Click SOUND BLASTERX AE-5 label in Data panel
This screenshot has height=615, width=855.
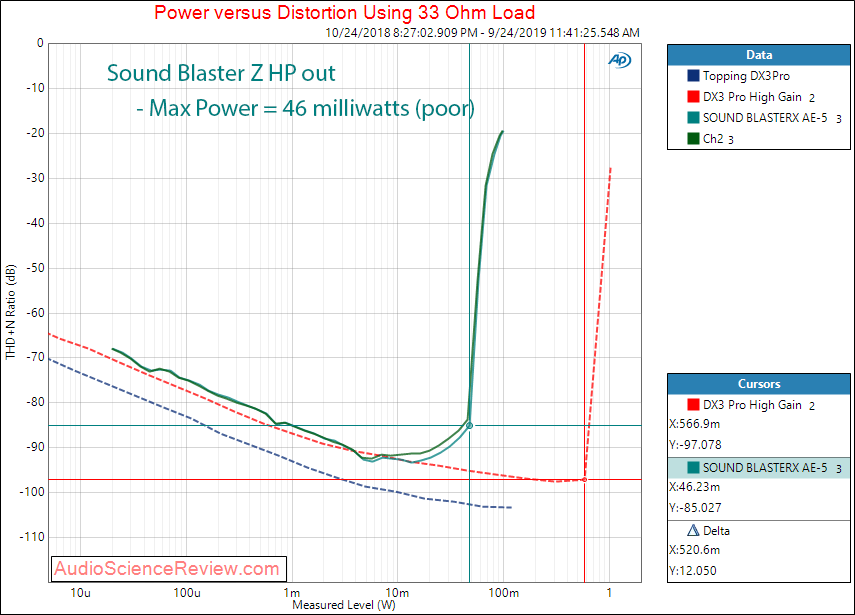click(x=764, y=118)
